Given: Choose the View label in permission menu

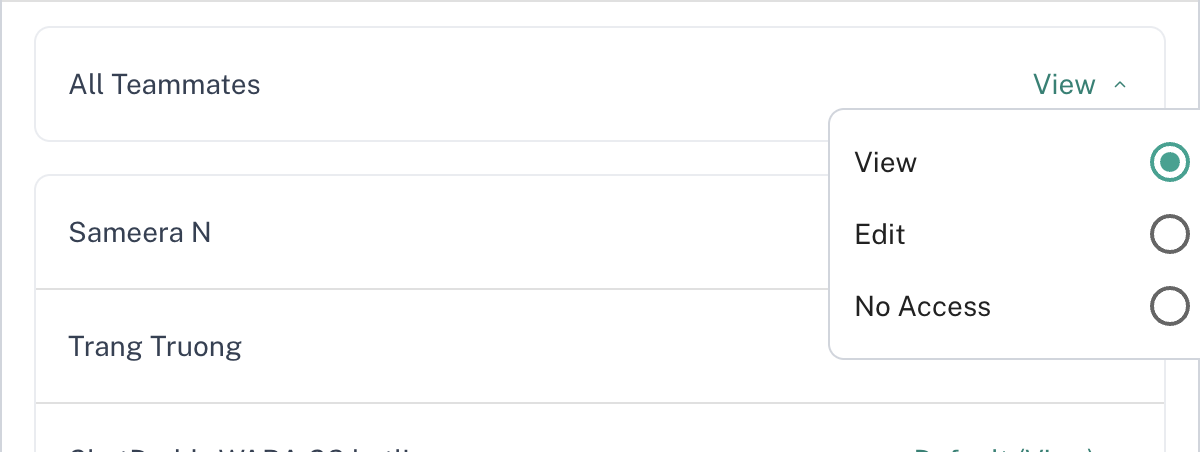Looking at the screenshot, I should coord(886,162).
